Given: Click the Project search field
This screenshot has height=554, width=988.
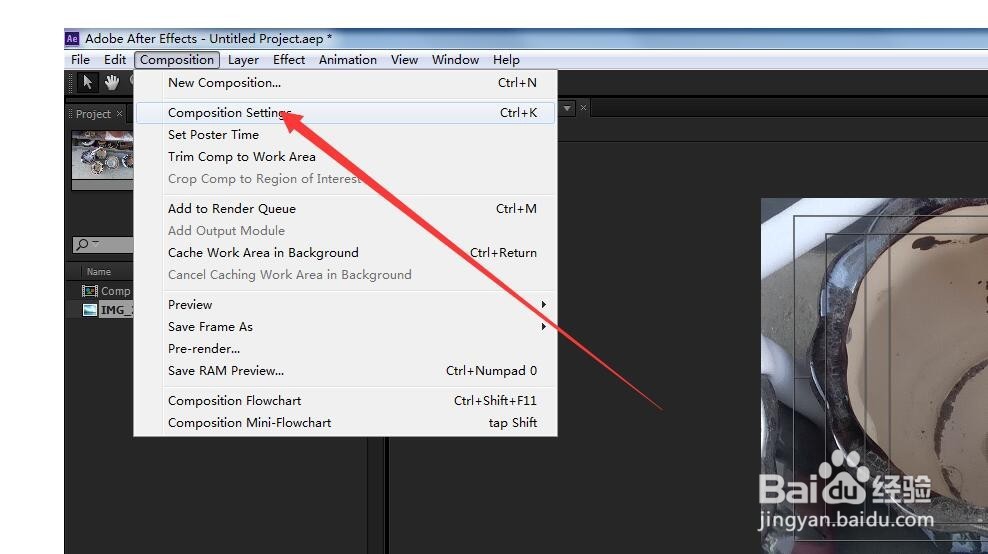Looking at the screenshot, I should tap(103, 245).
